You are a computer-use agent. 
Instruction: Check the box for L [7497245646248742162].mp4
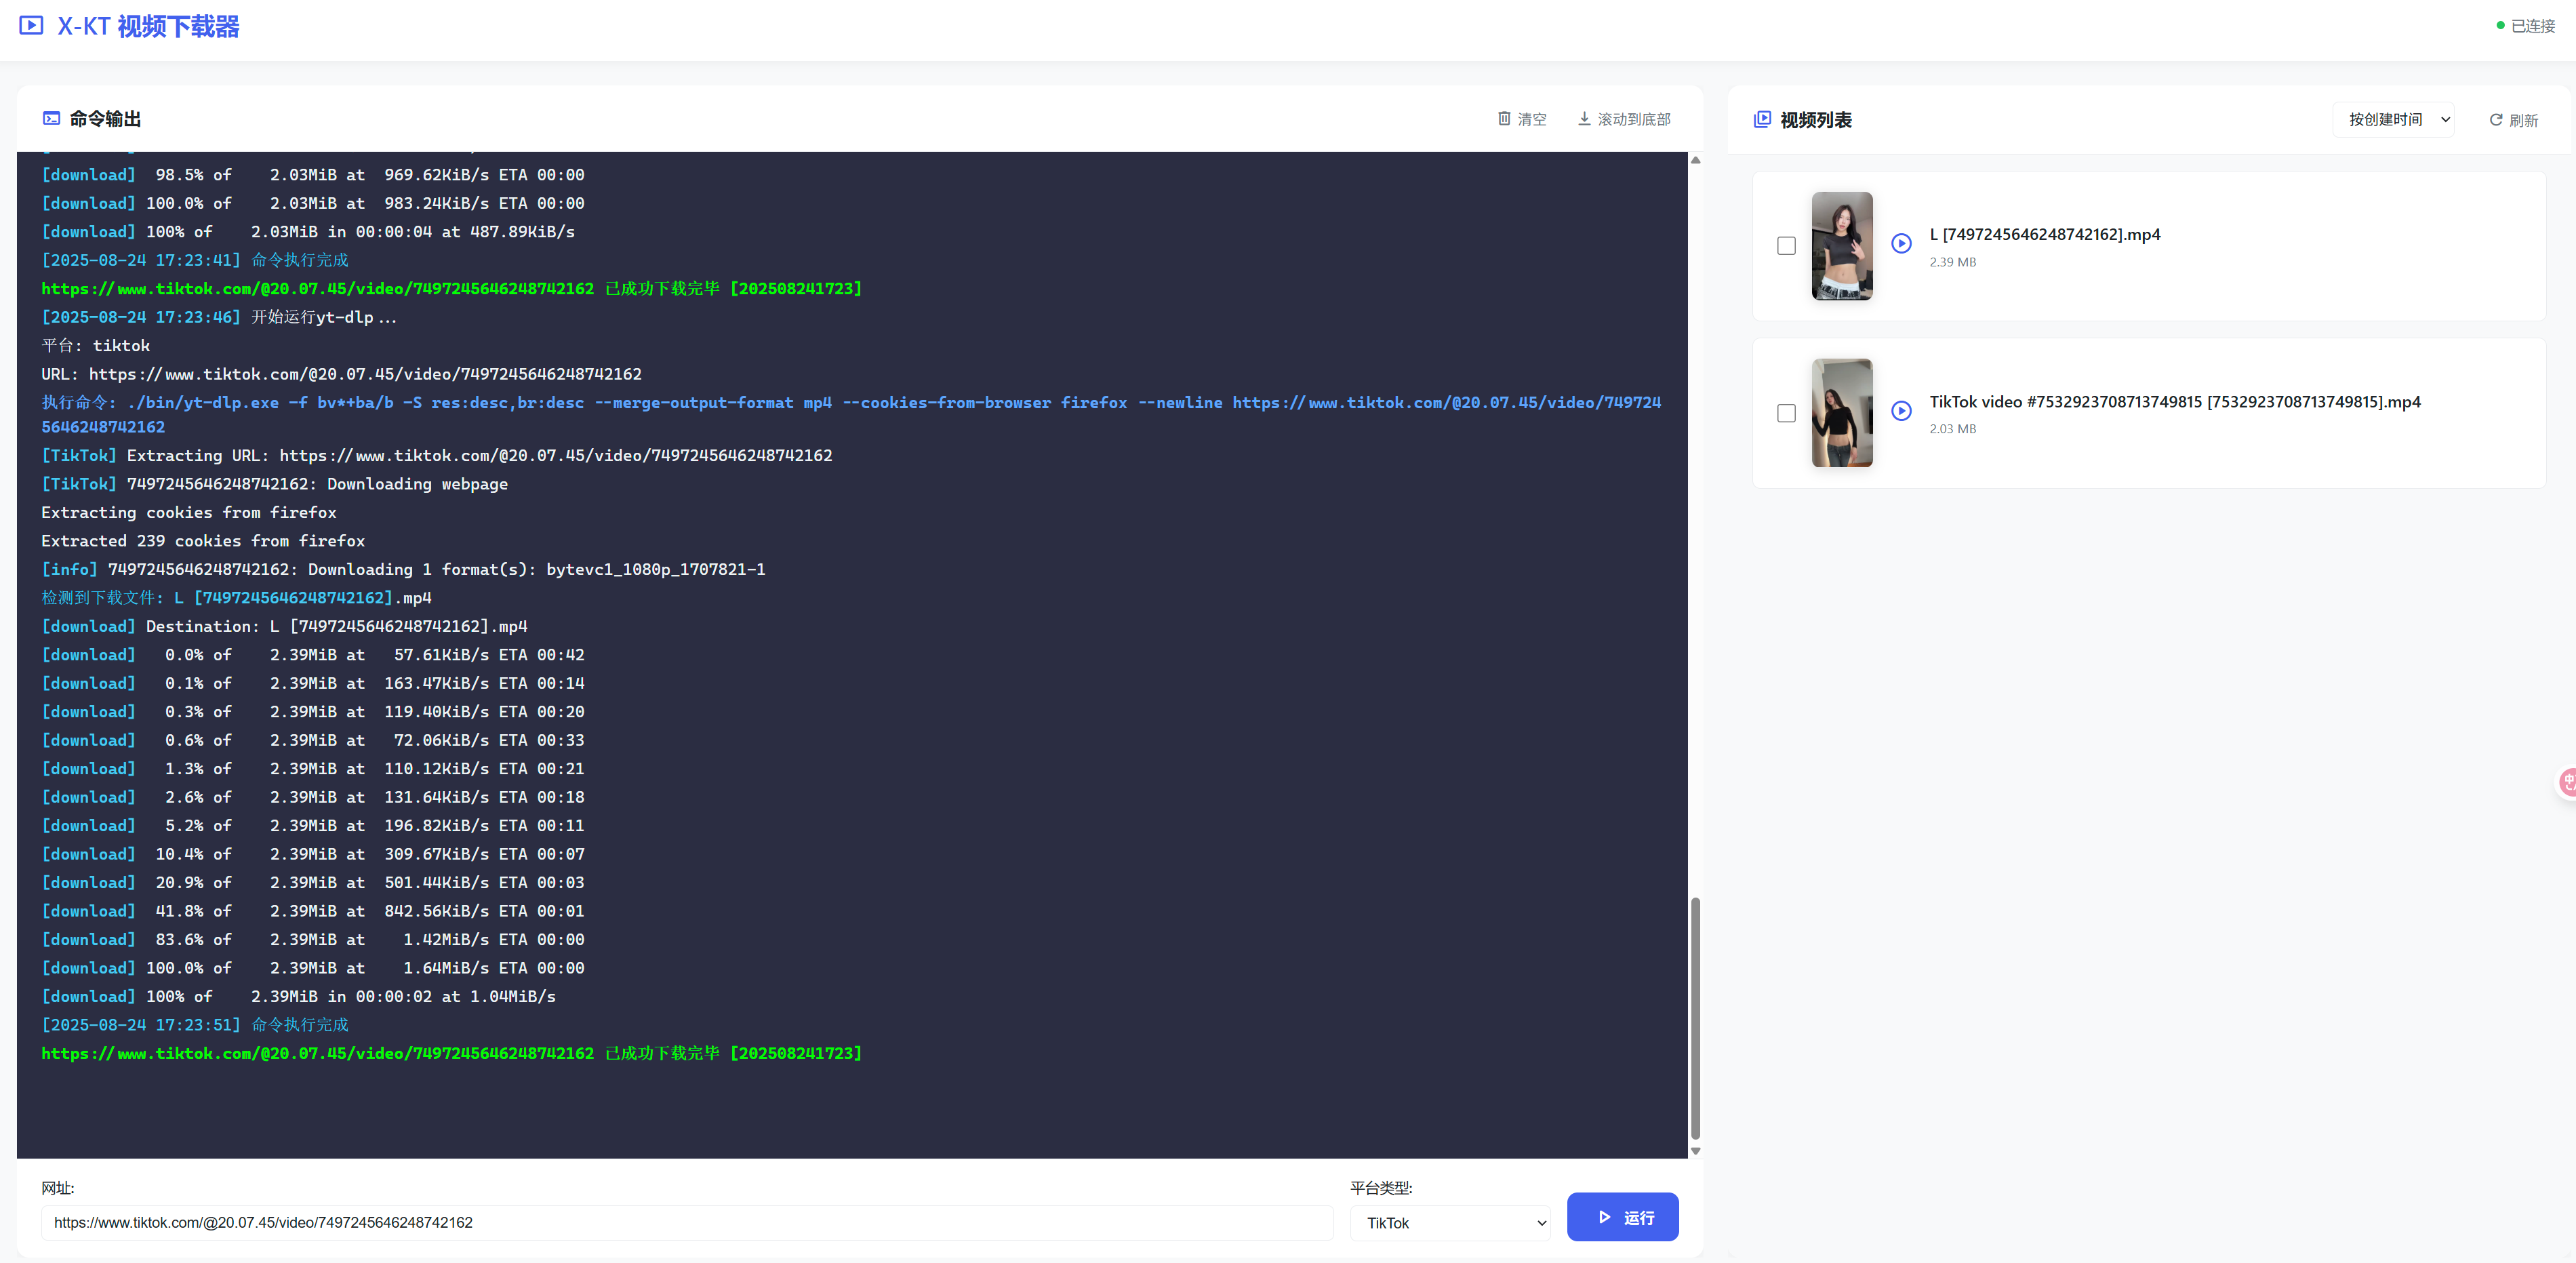pos(1786,246)
